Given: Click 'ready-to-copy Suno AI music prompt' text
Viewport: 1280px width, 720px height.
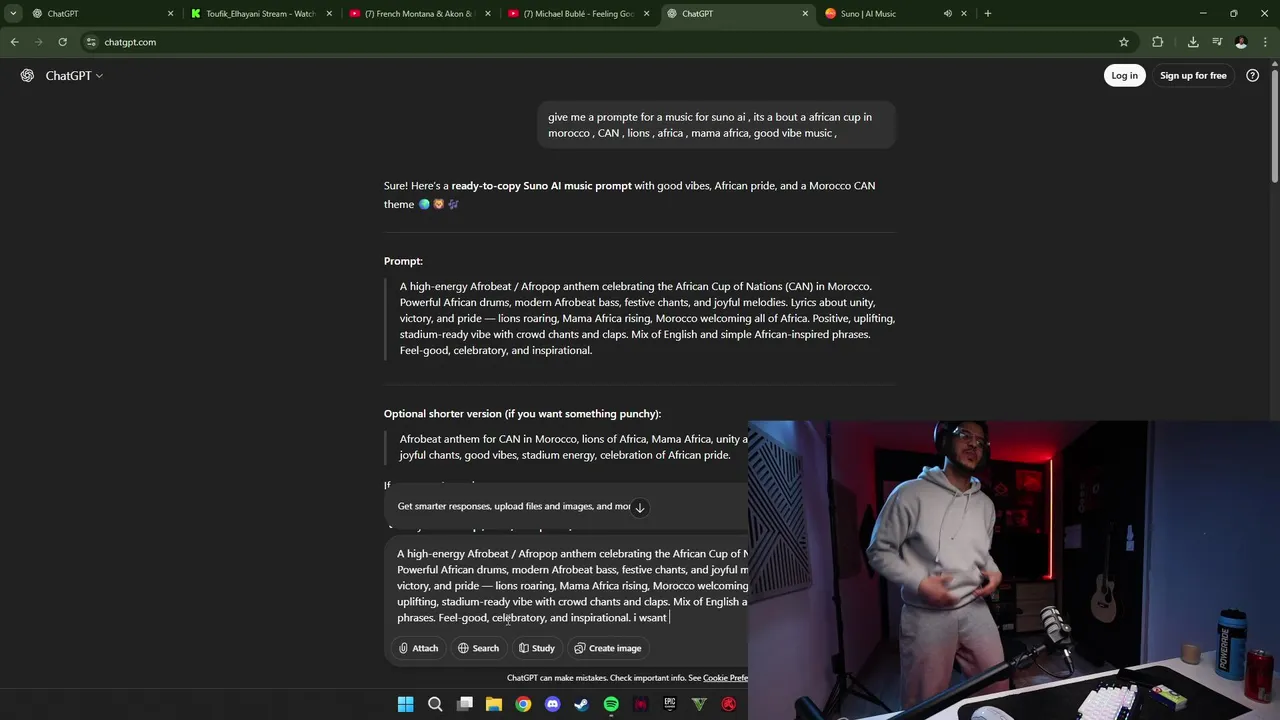Looking at the screenshot, I should [541, 186].
